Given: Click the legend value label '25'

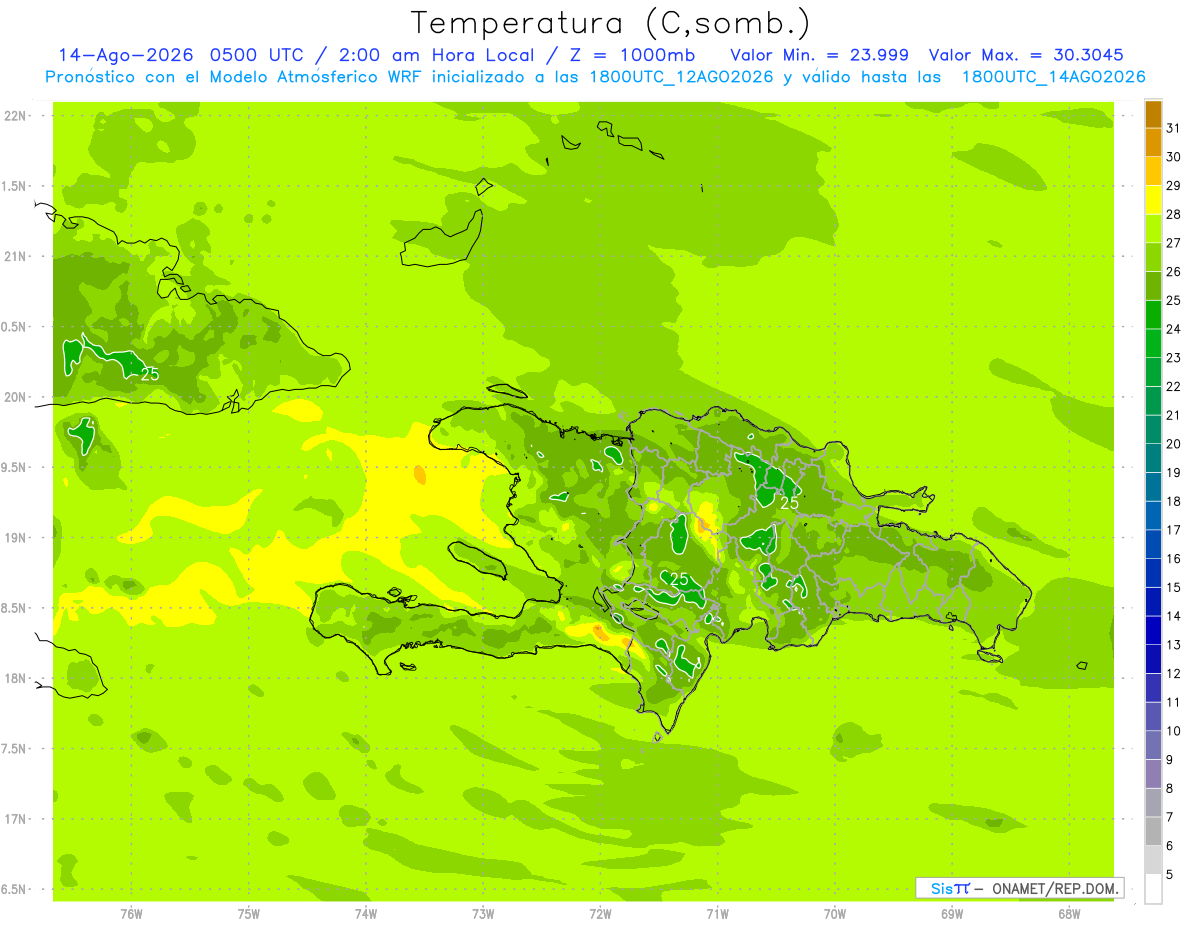Looking at the screenshot, I should point(1173,300).
